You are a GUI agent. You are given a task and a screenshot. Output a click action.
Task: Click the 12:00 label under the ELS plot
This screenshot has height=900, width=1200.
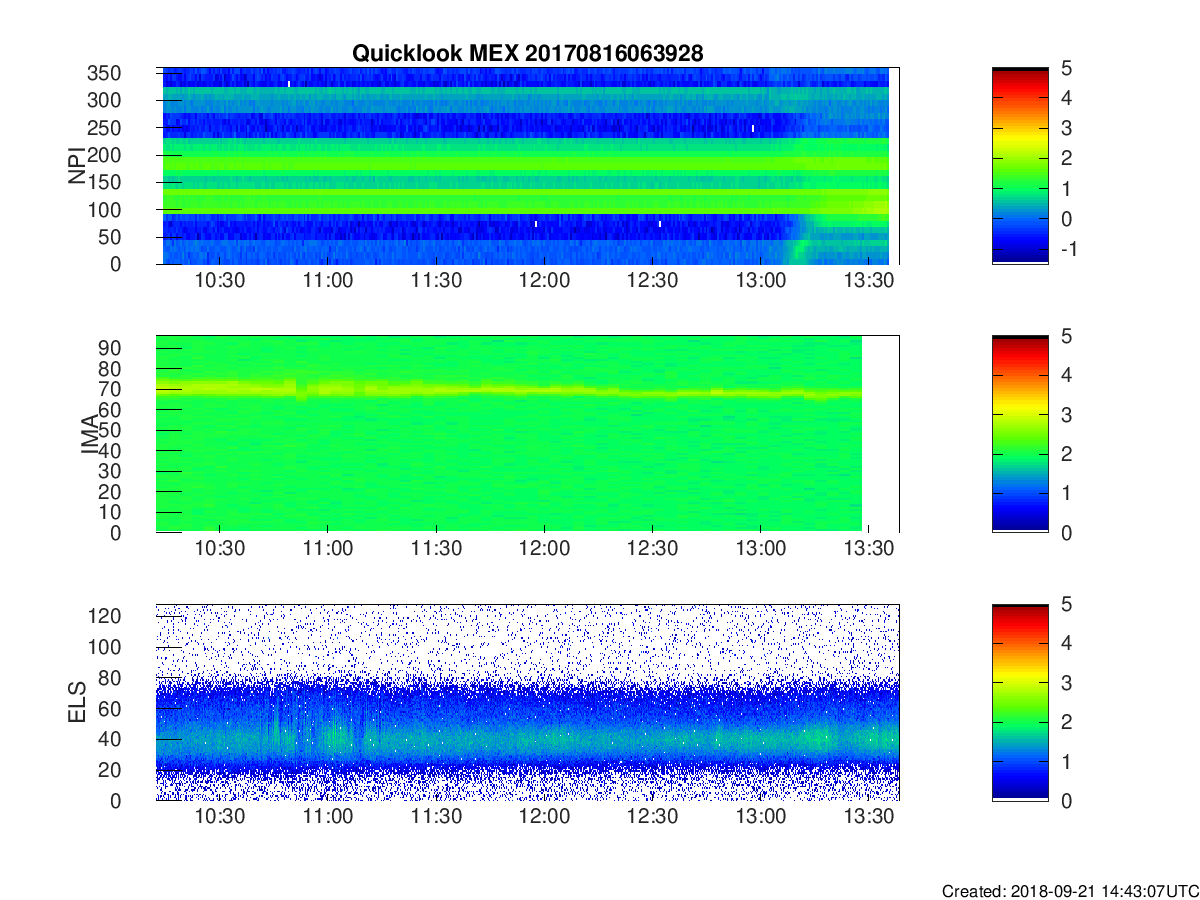pyautogui.click(x=544, y=817)
